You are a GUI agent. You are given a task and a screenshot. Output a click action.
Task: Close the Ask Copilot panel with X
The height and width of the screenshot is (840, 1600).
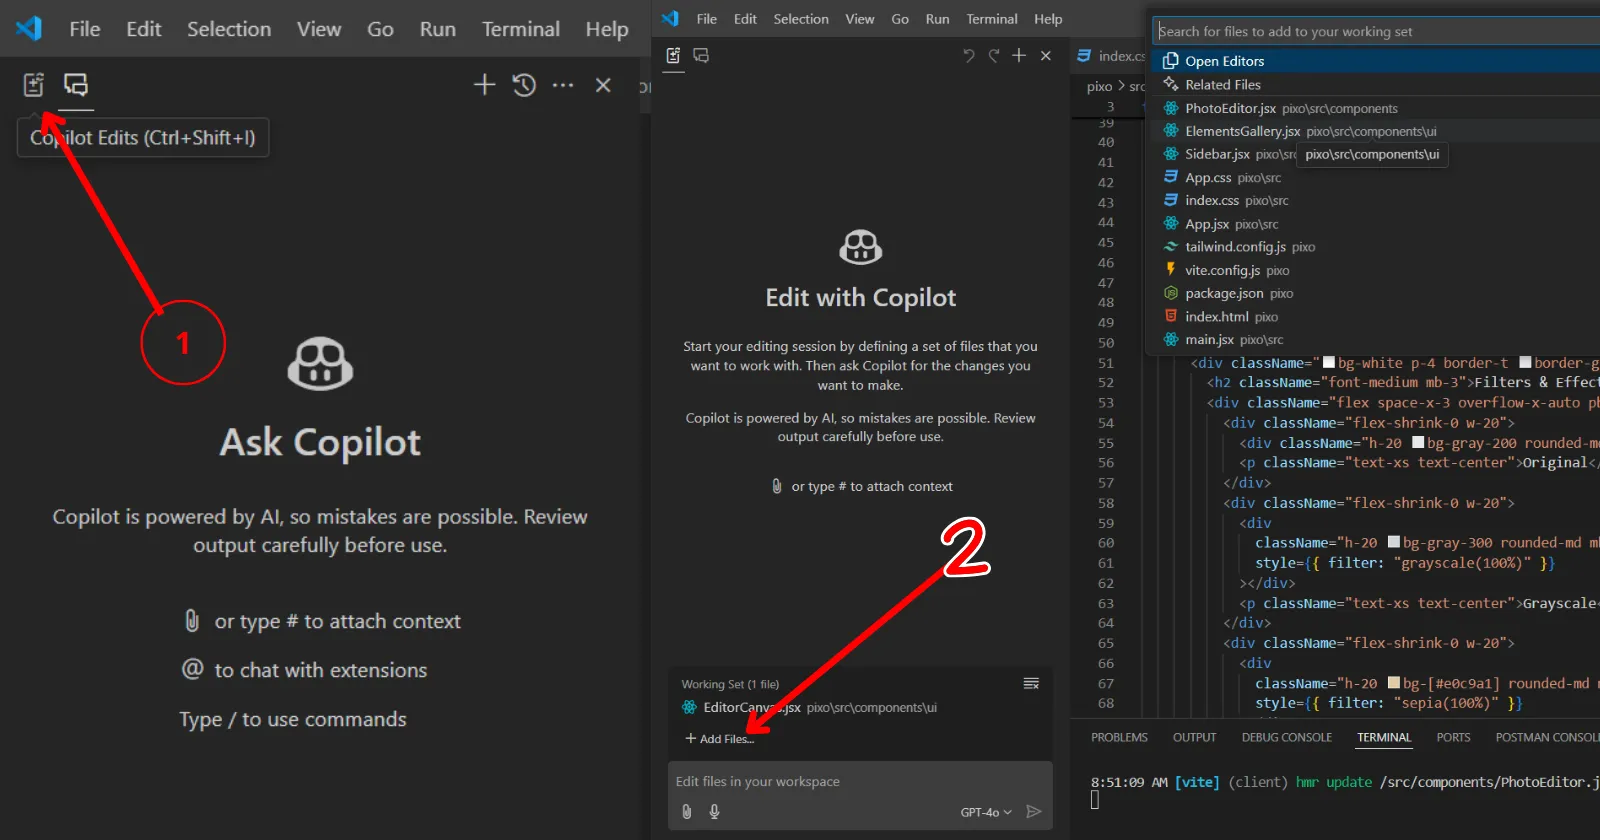[603, 85]
